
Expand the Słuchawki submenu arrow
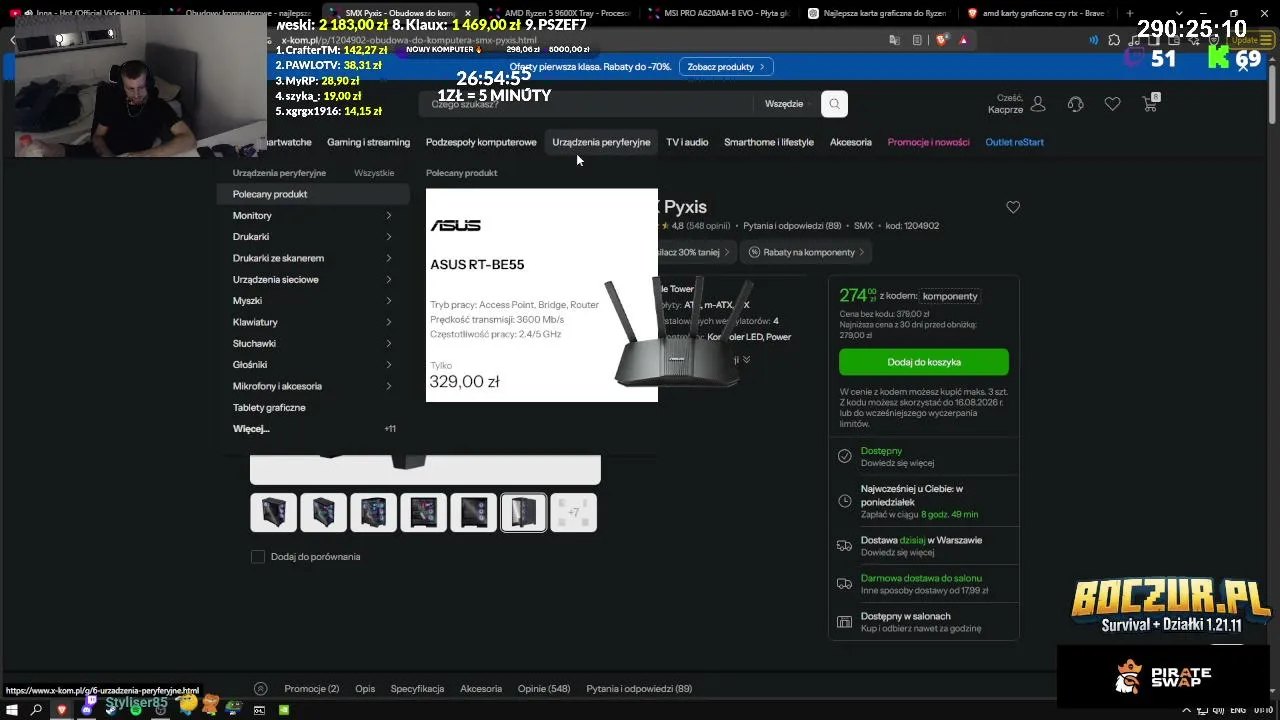pos(389,344)
